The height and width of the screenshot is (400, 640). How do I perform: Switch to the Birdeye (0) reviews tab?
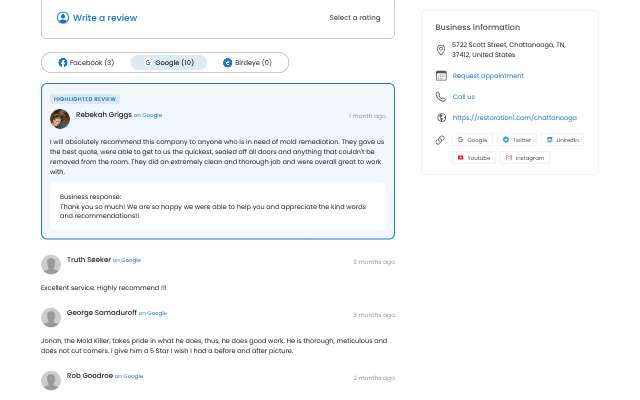(247, 62)
